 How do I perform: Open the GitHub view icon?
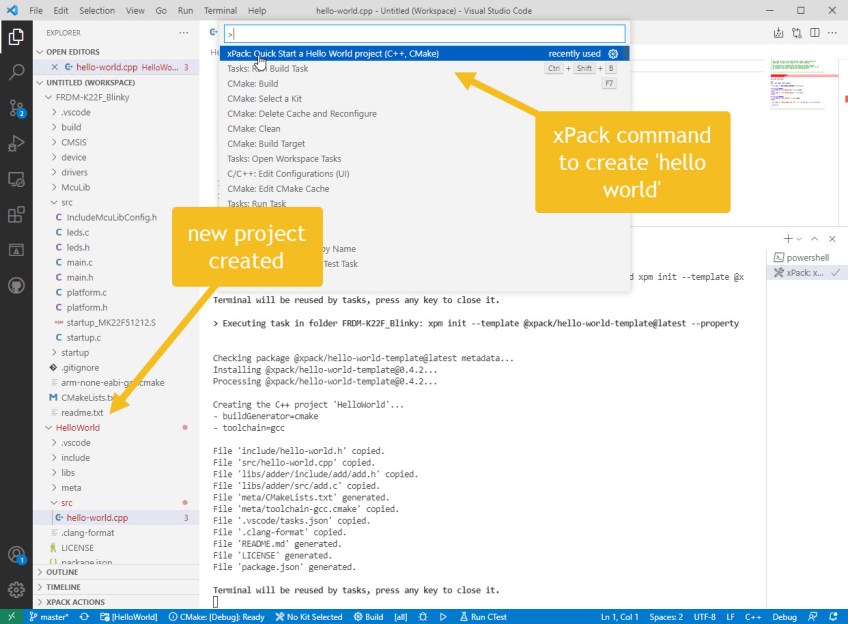pos(16,285)
